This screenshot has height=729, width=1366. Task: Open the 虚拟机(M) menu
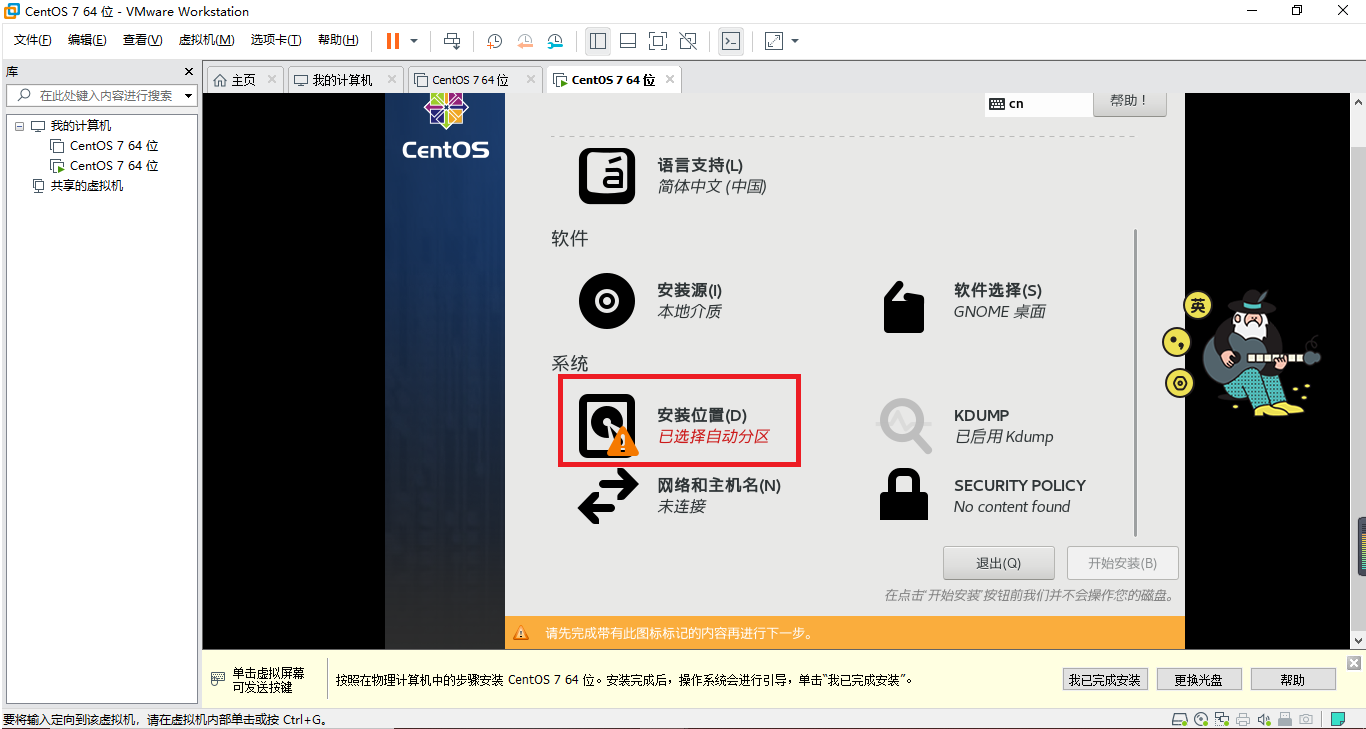tap(205, 40)
